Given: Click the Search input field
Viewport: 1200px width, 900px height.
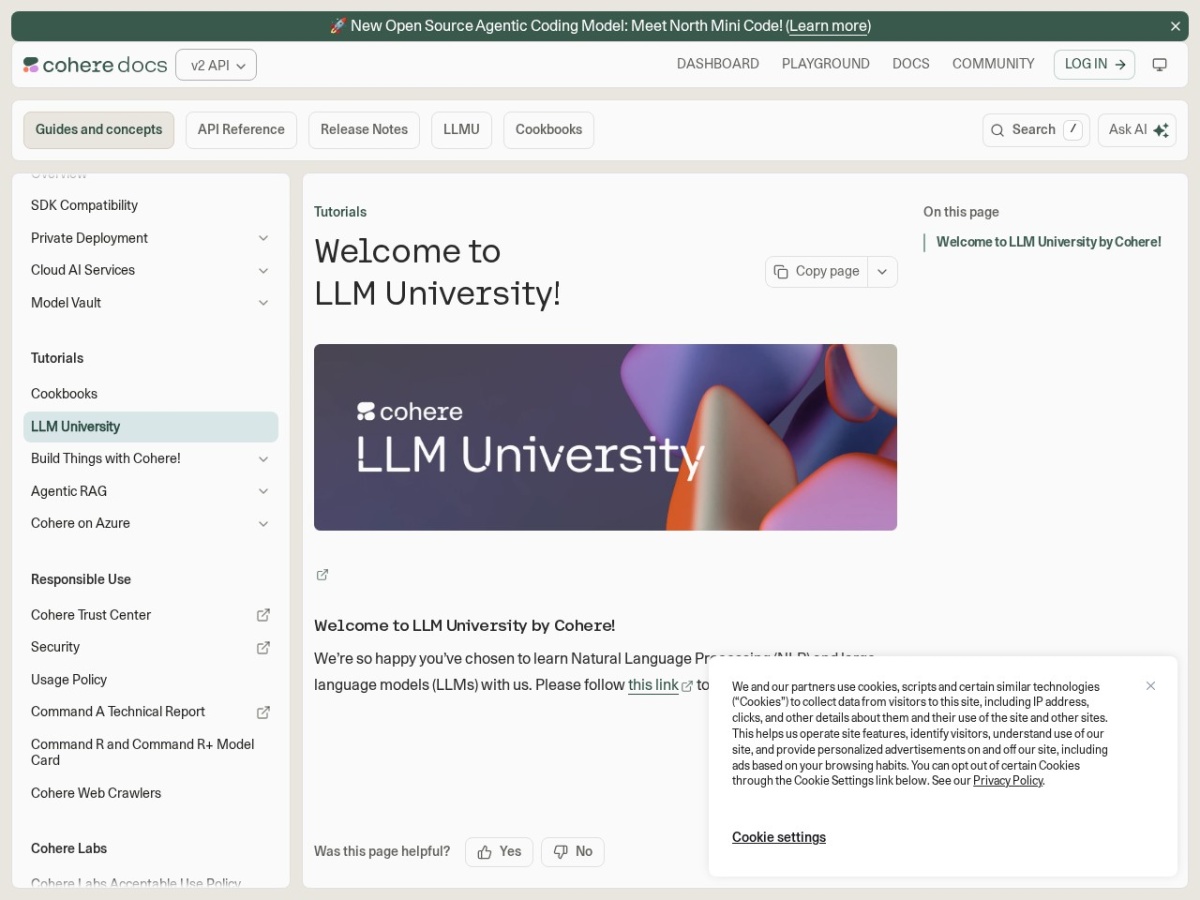Looking at the screenshot, I should coord(1036,130).
